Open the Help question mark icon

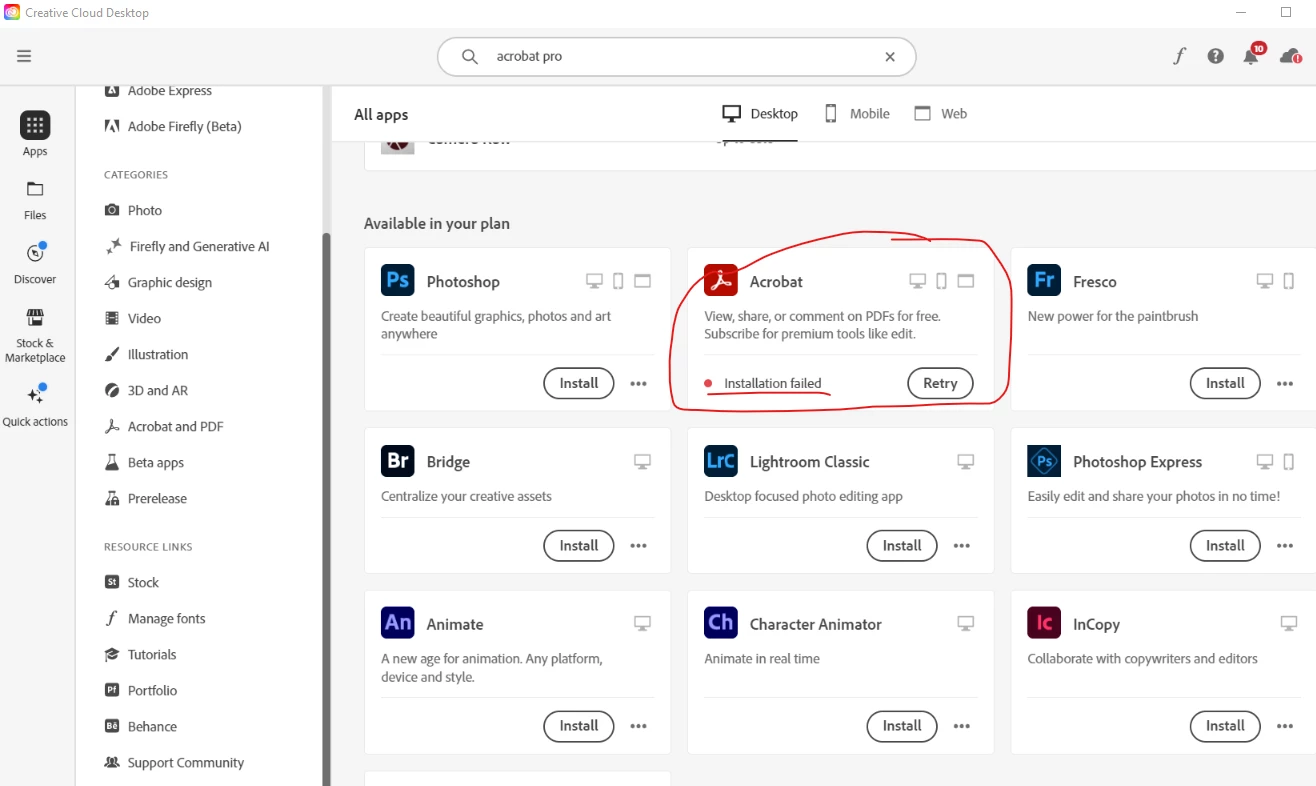(x=1215, y=56)
